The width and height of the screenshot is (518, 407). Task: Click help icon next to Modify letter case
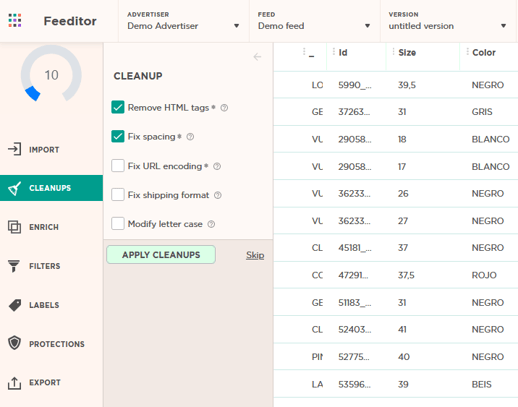[x=211, y=224]
